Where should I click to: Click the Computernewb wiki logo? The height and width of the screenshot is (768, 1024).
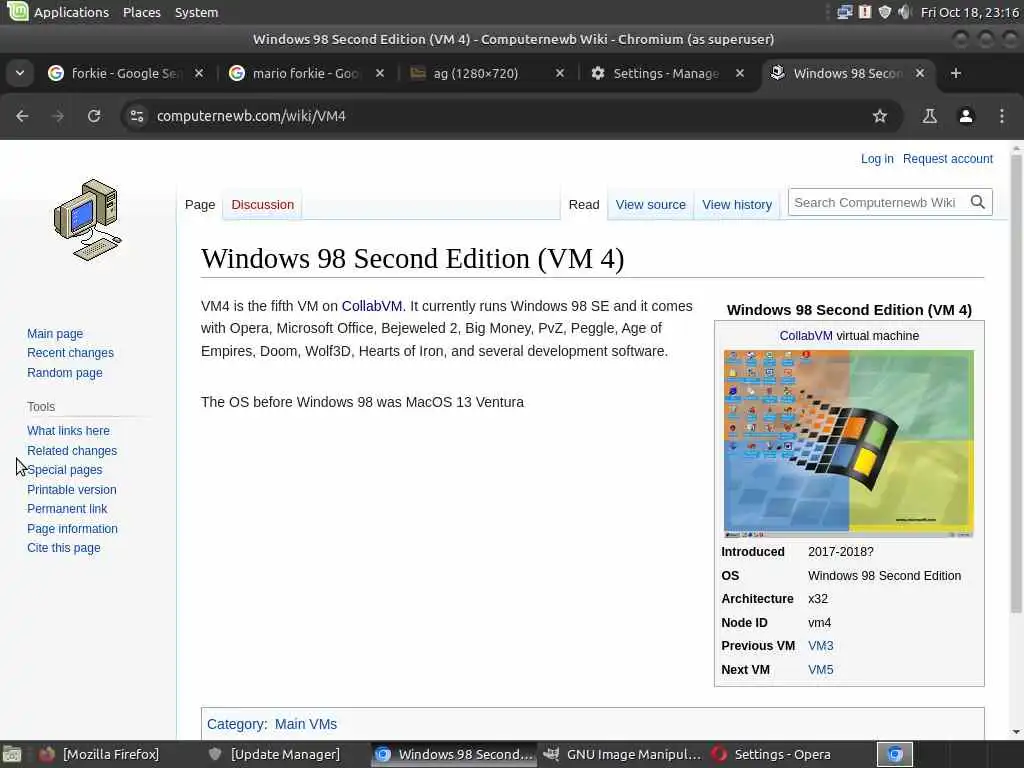(x=88, y=220)
